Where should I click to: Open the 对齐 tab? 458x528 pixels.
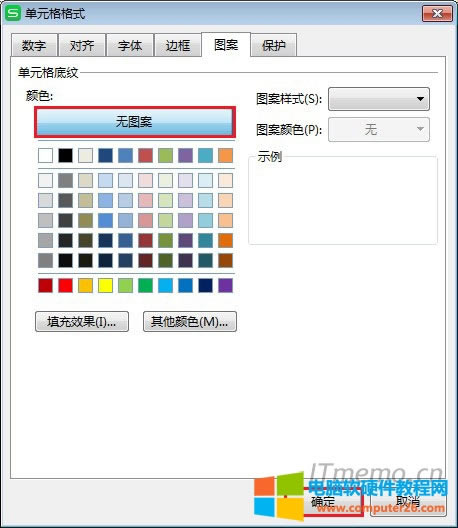(82, 45)
